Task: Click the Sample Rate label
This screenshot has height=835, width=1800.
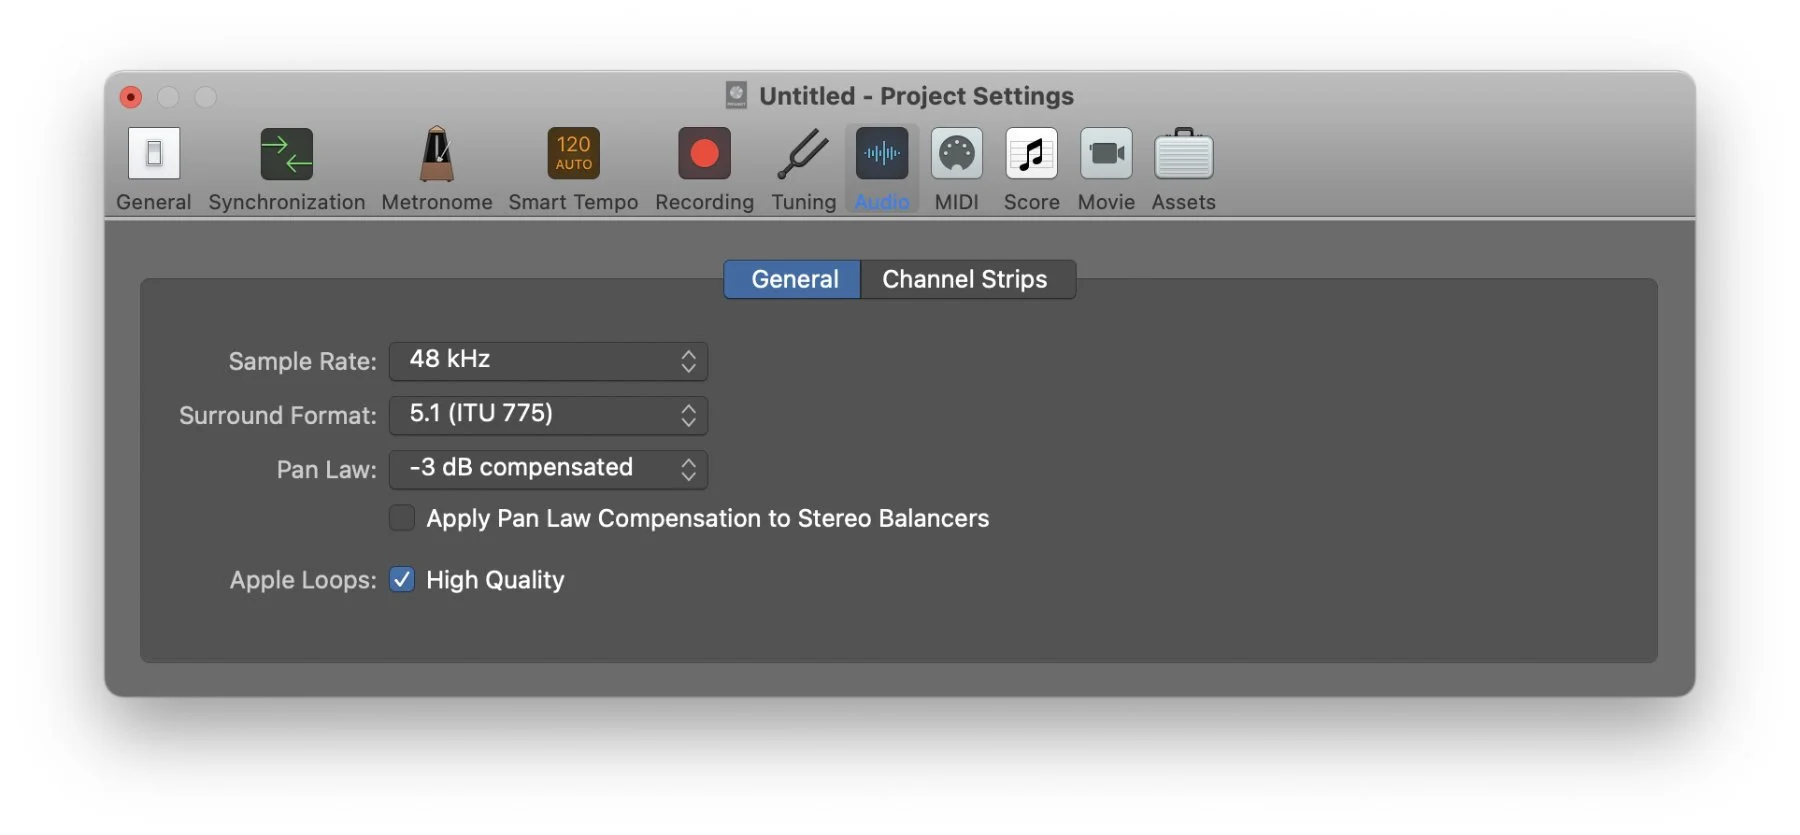Action: click(302, 361)
